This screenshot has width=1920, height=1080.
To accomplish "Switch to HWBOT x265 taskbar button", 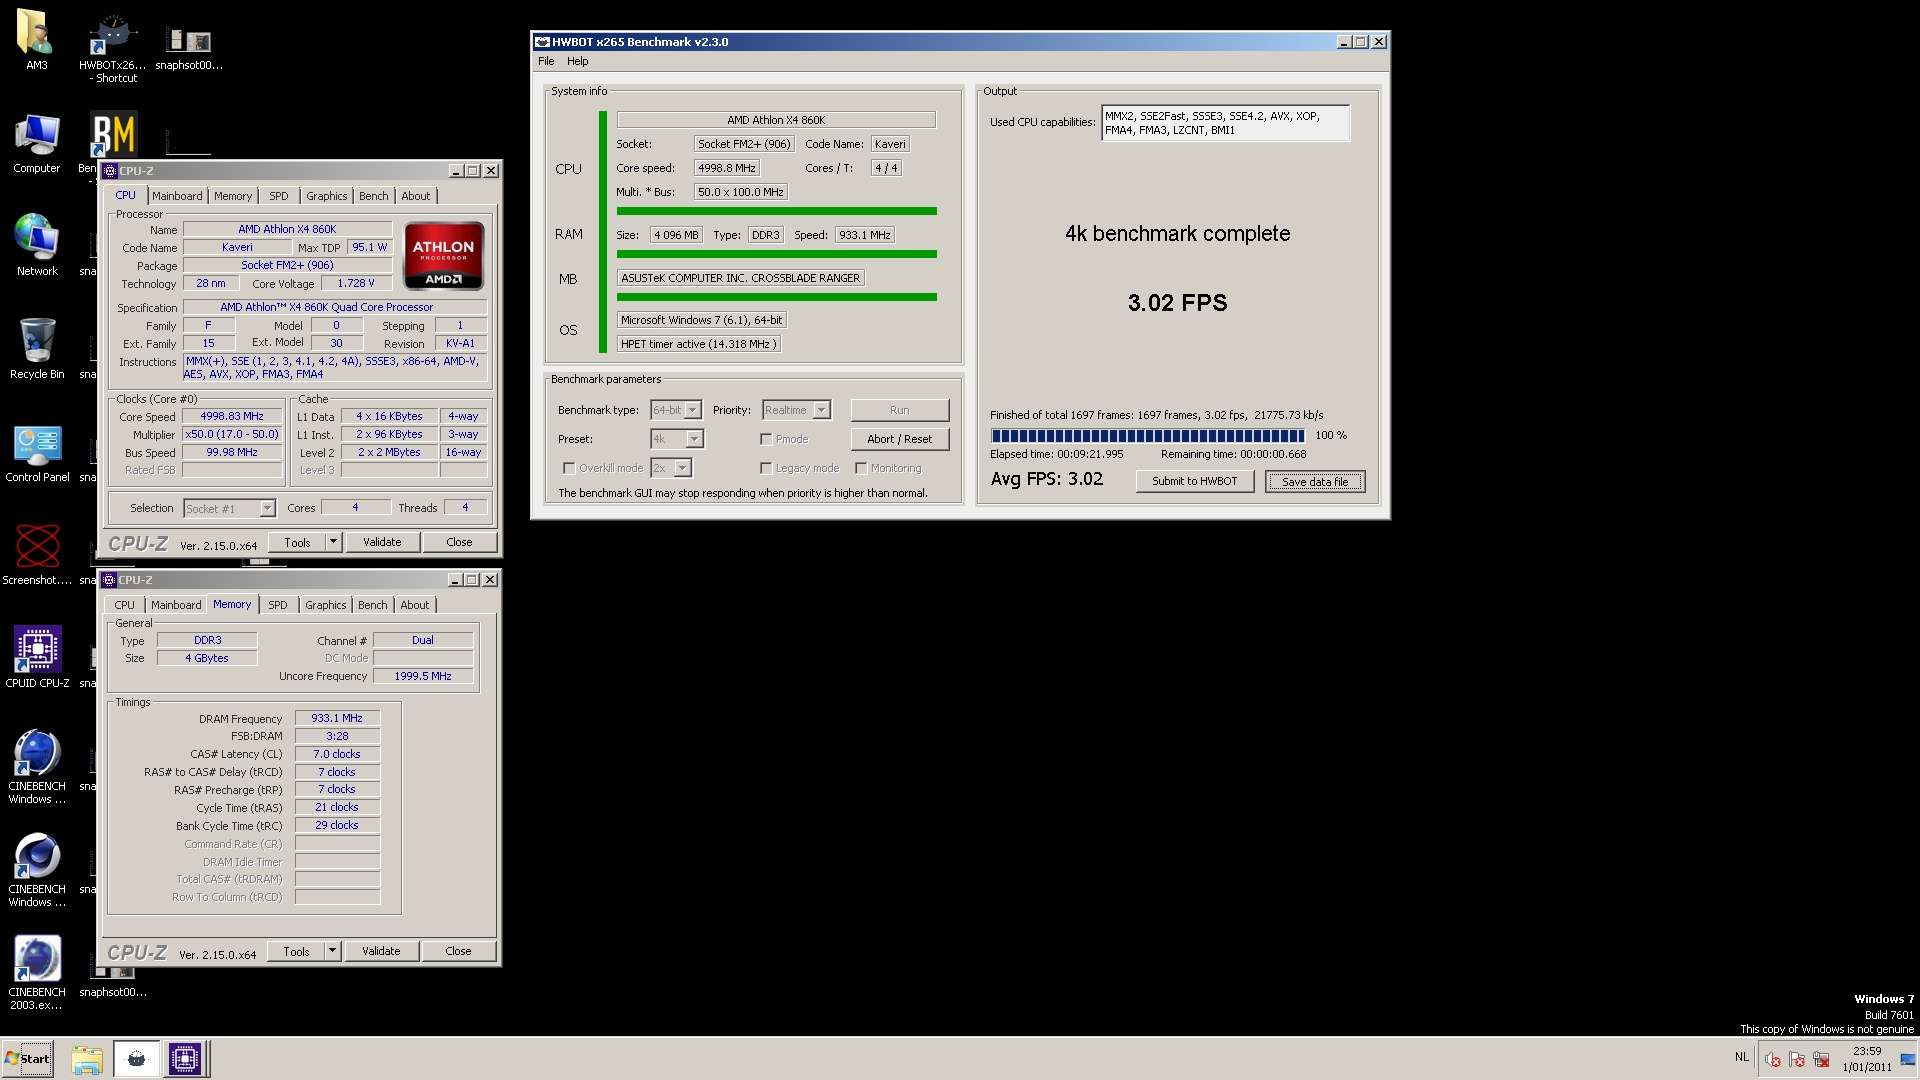I will (x=136, y=1059).
